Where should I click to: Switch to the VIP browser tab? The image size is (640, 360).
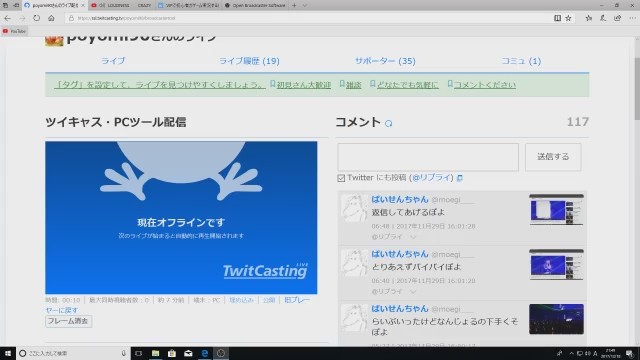pos(188,5)
